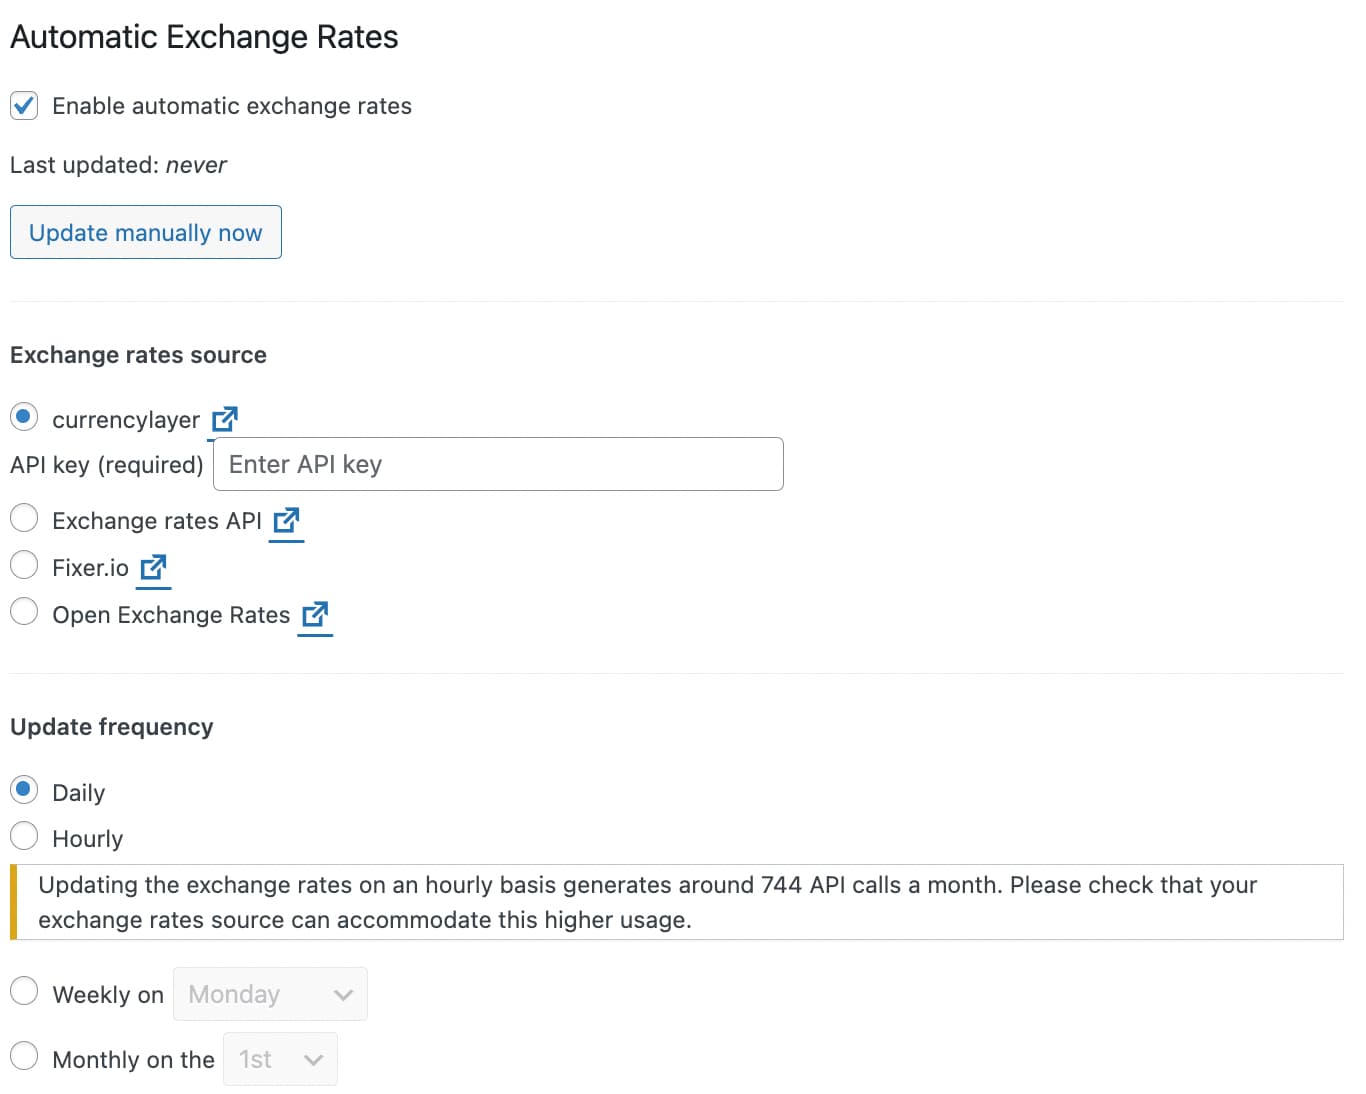Click the Open Exchange Rates external link icon
The height and width of the screenshot is (1094, 1366).
tap(314, 615)
